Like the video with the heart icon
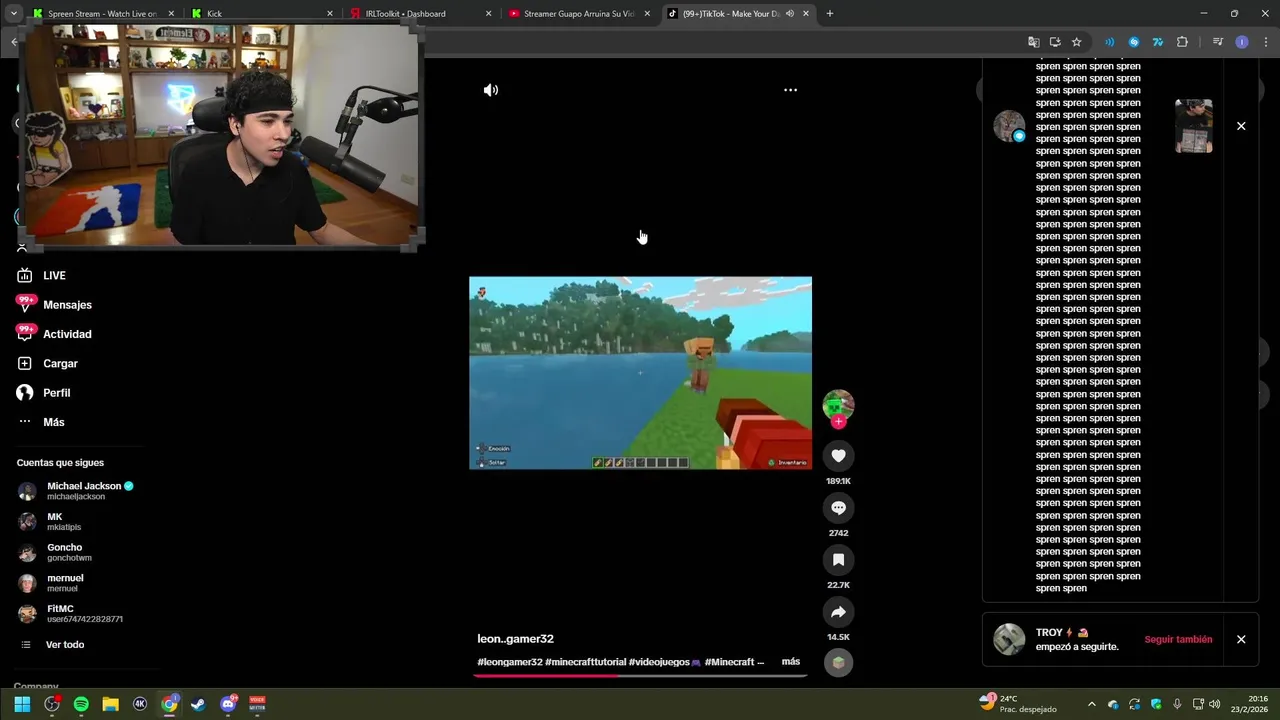Screen dimensions: 1280x720 click(x=838, y=456)
